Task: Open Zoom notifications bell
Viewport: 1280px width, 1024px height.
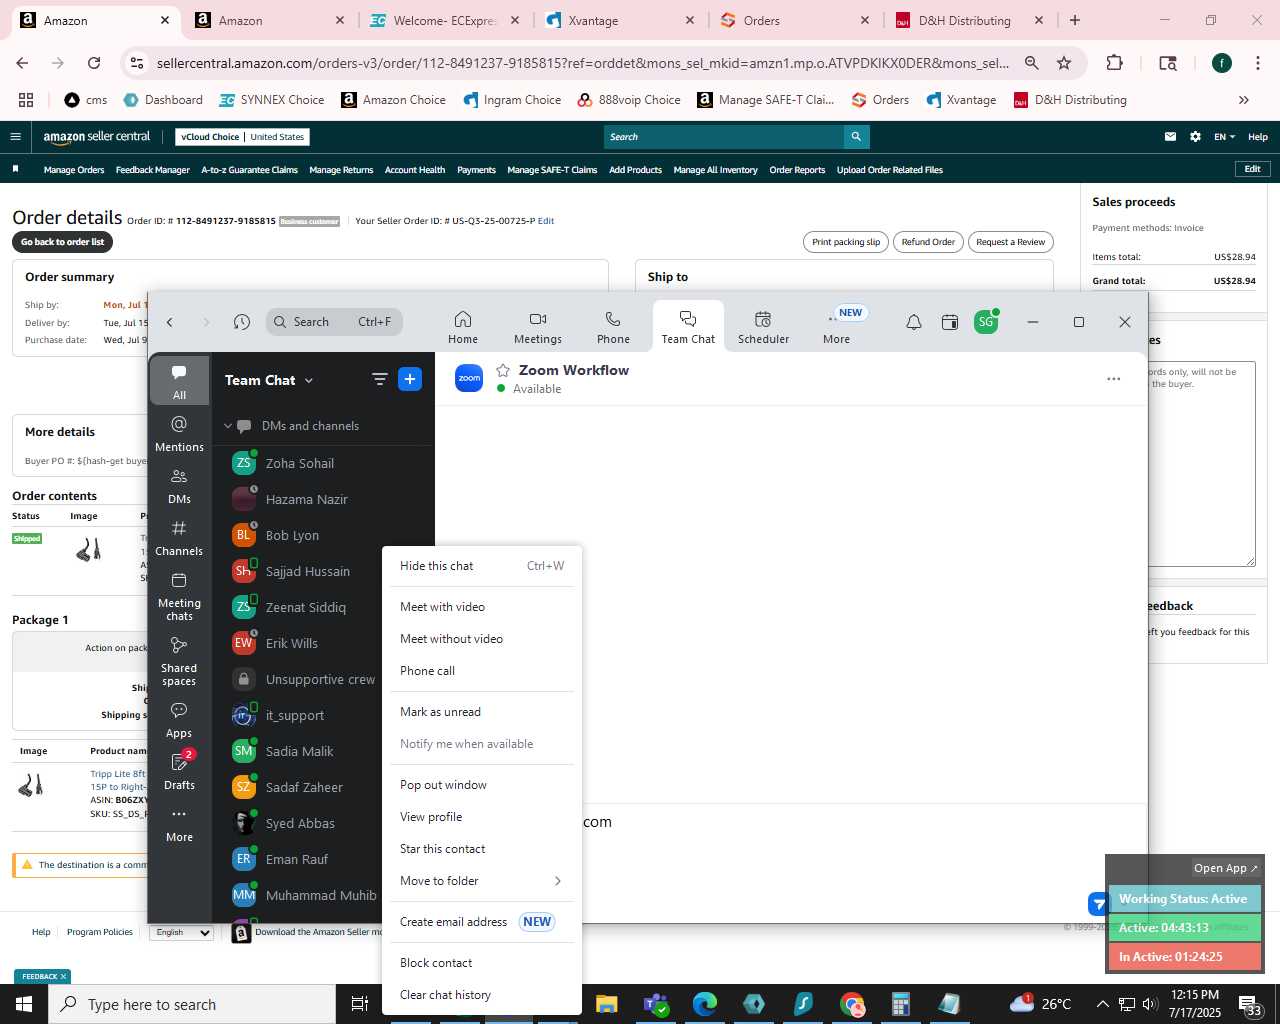Action: click(913, 322)
